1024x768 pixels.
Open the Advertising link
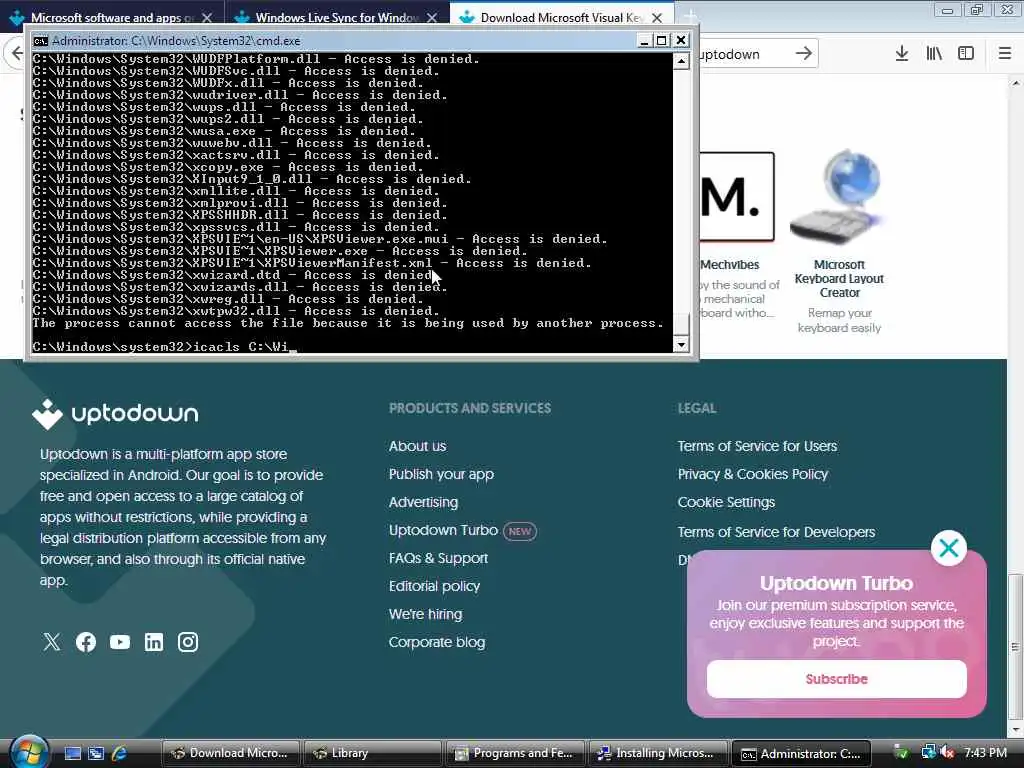[x=423, y=502]
